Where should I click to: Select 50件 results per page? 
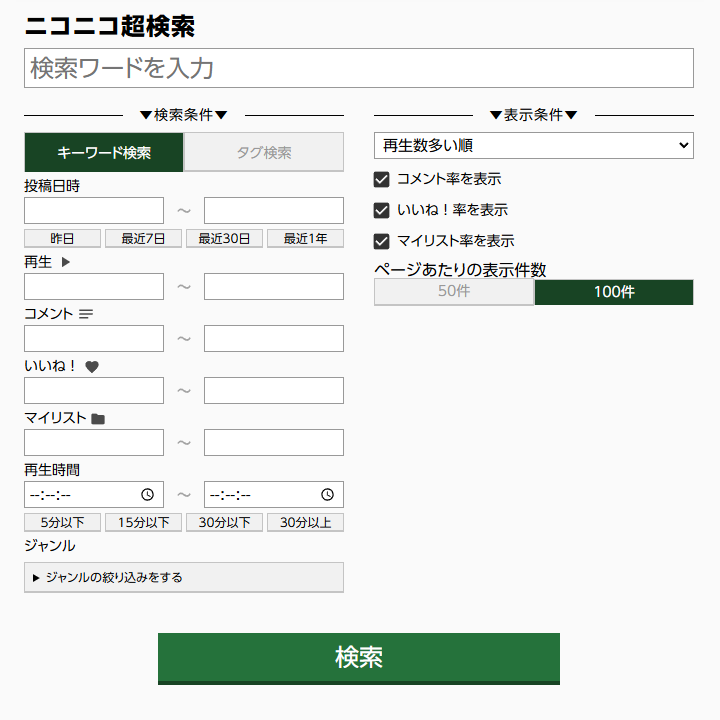pyautogui.click(x=454, y=292)
